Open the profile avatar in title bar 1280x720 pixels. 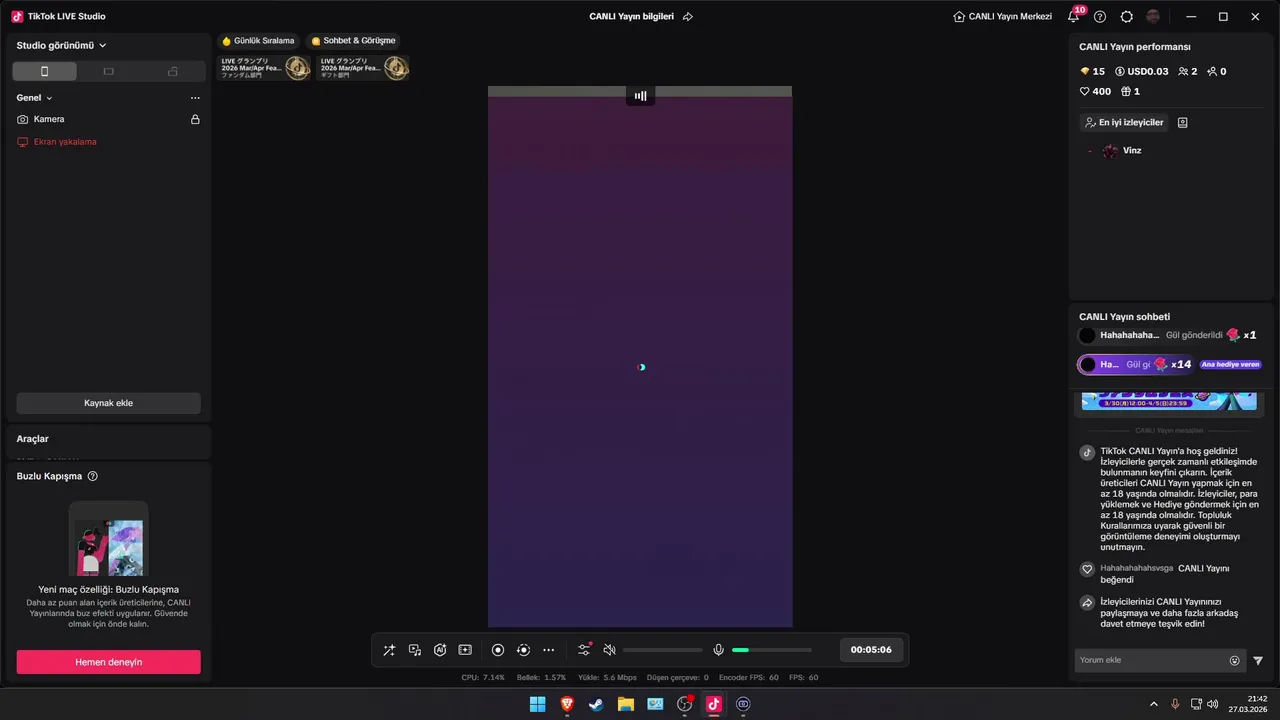click(1154, 17)
